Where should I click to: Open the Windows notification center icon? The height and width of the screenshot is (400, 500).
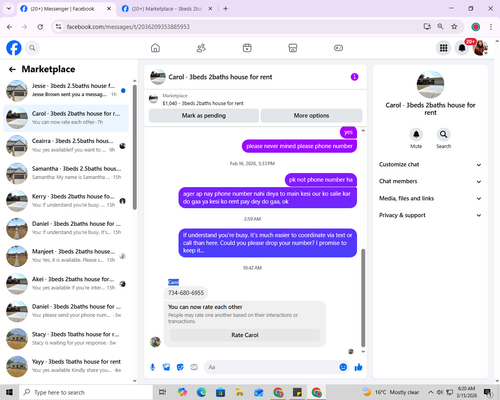(488, 392)
